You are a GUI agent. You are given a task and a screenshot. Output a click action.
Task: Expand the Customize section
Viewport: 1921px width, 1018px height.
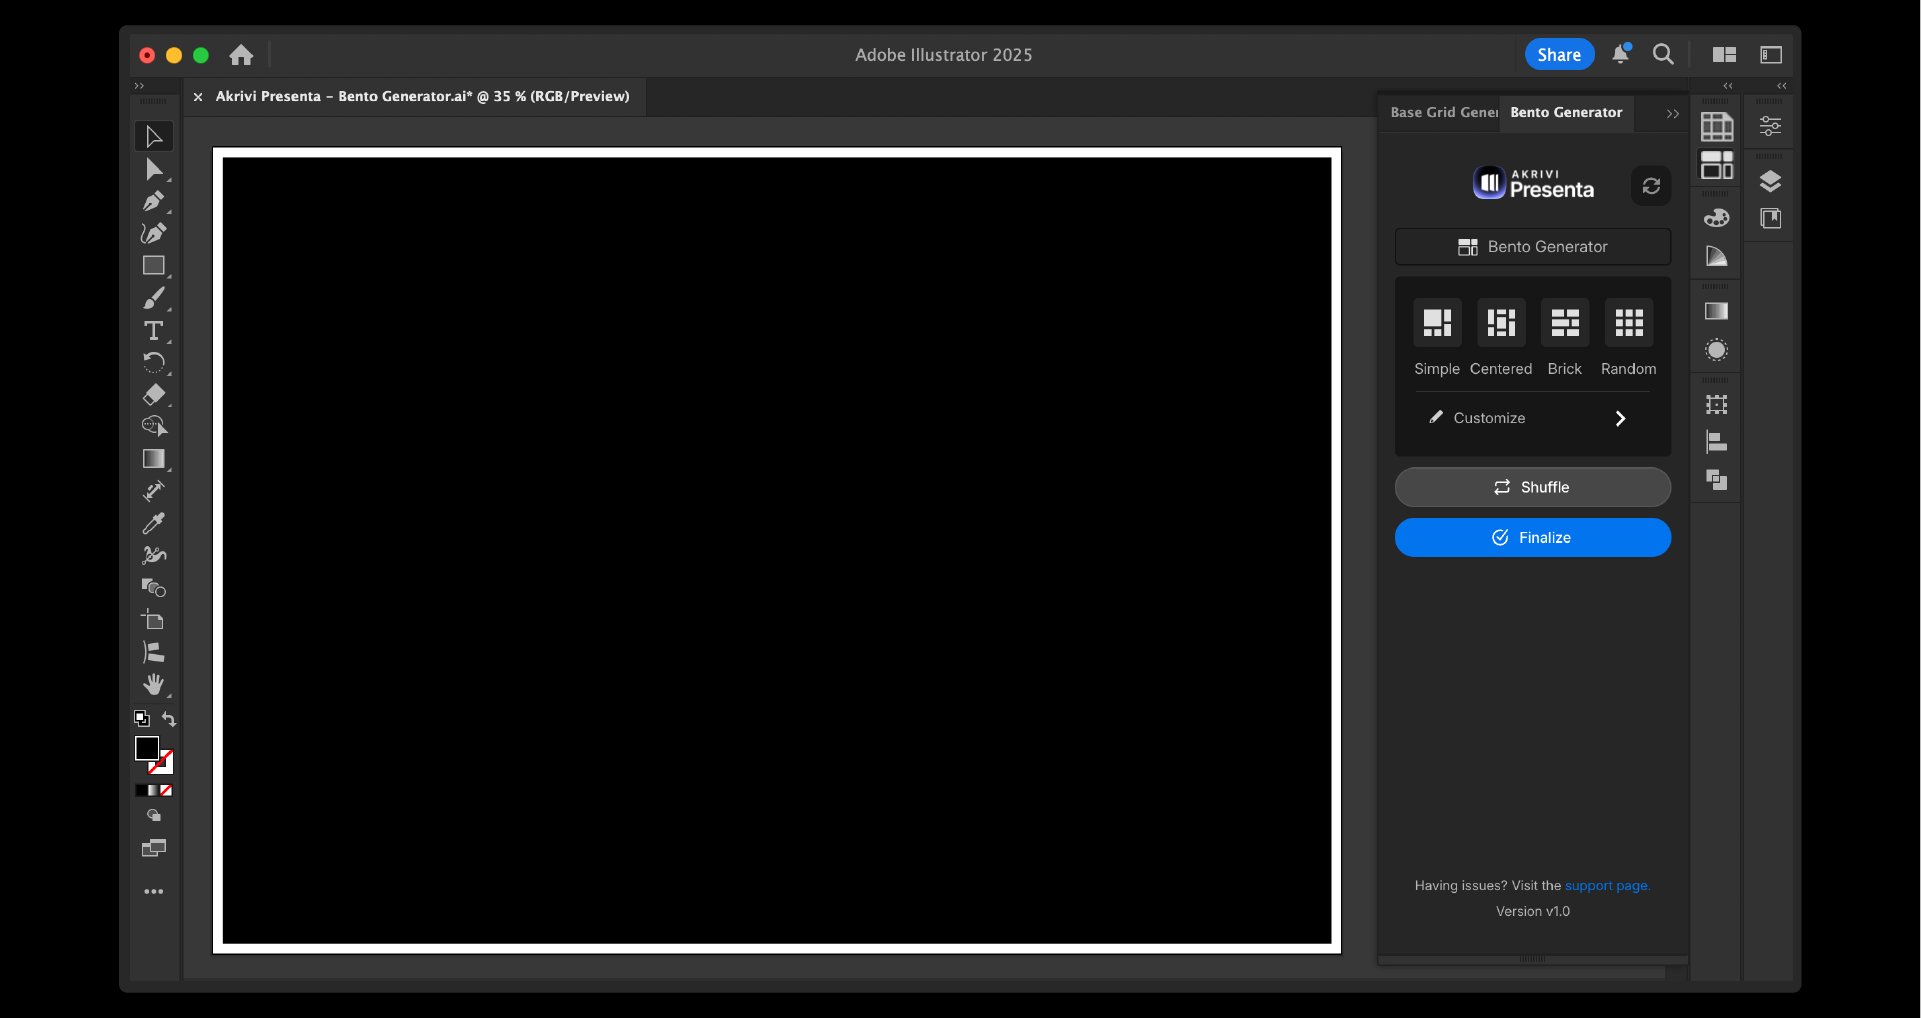click(x=1533, y=418)
